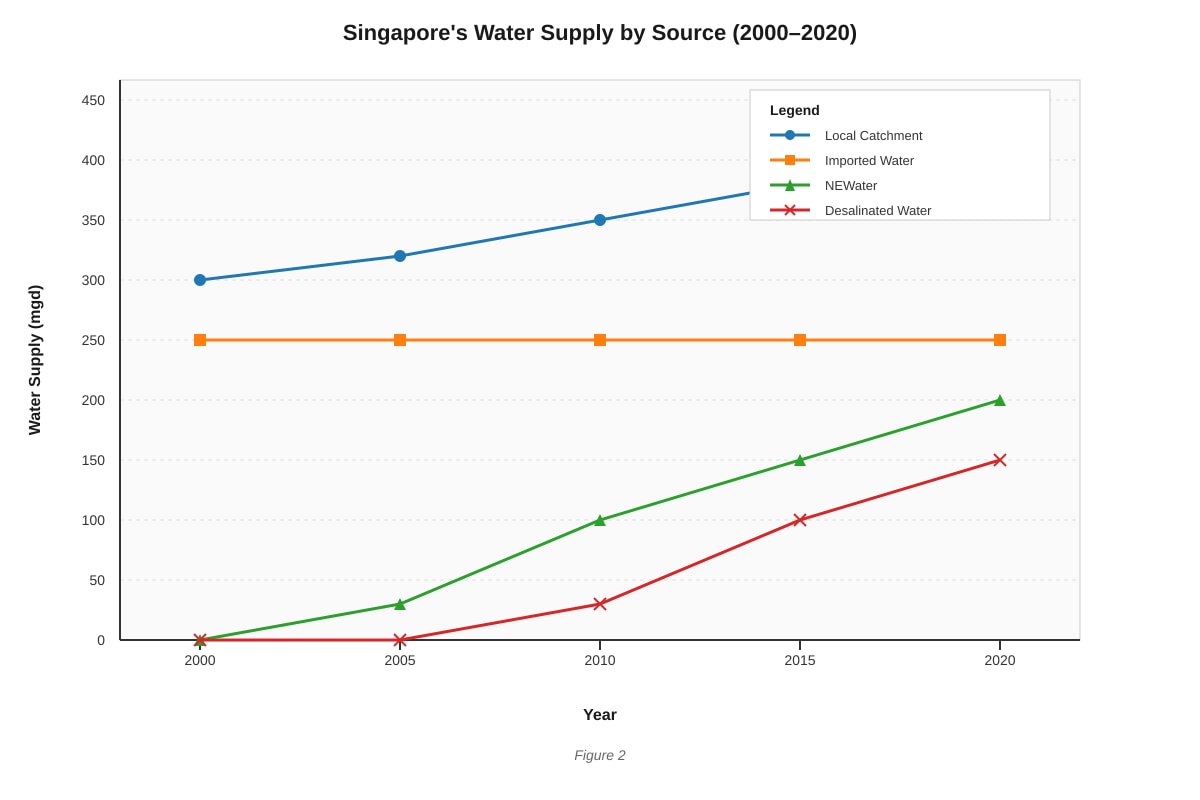Click the 2020 x-axis tick label
The image size is (1200, 800).
(x=1000, y=660)
